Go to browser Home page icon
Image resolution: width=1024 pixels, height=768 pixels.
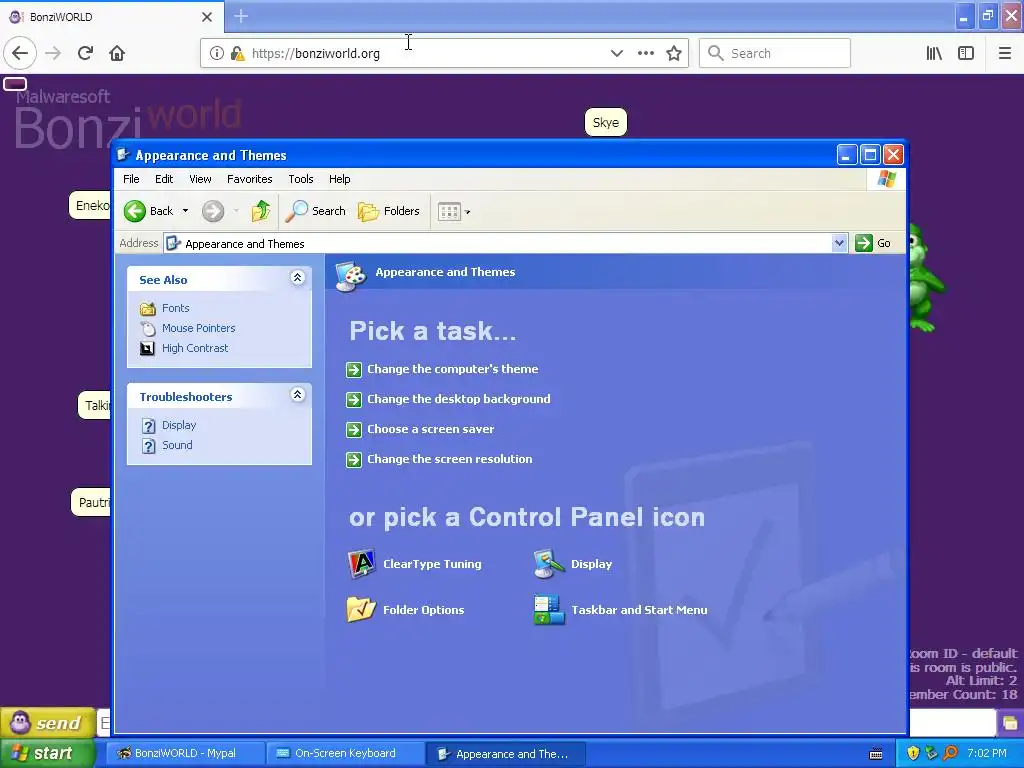[117, 53]
